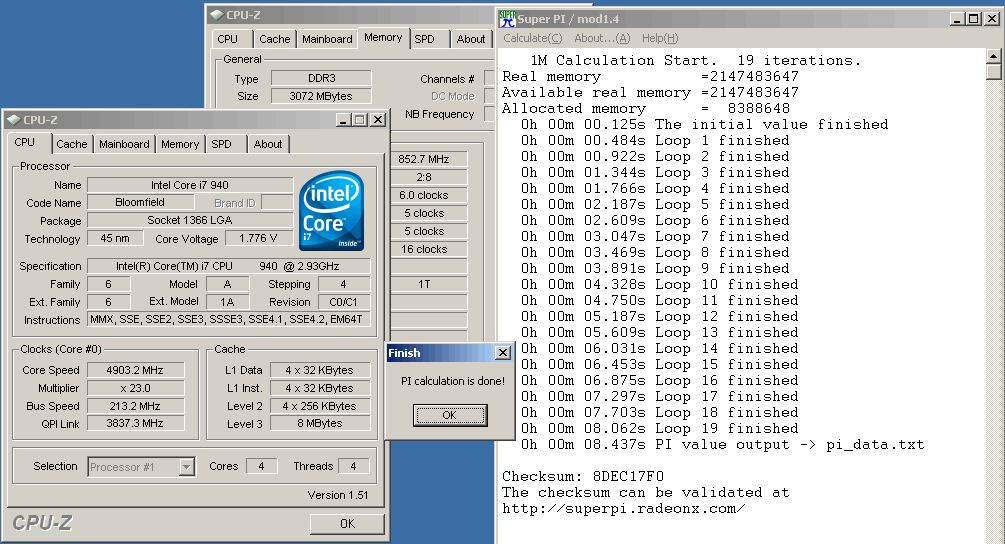Viewport: 1005px width, 544px height.
Task: Click the Cores count field
Action: (261, 466)
